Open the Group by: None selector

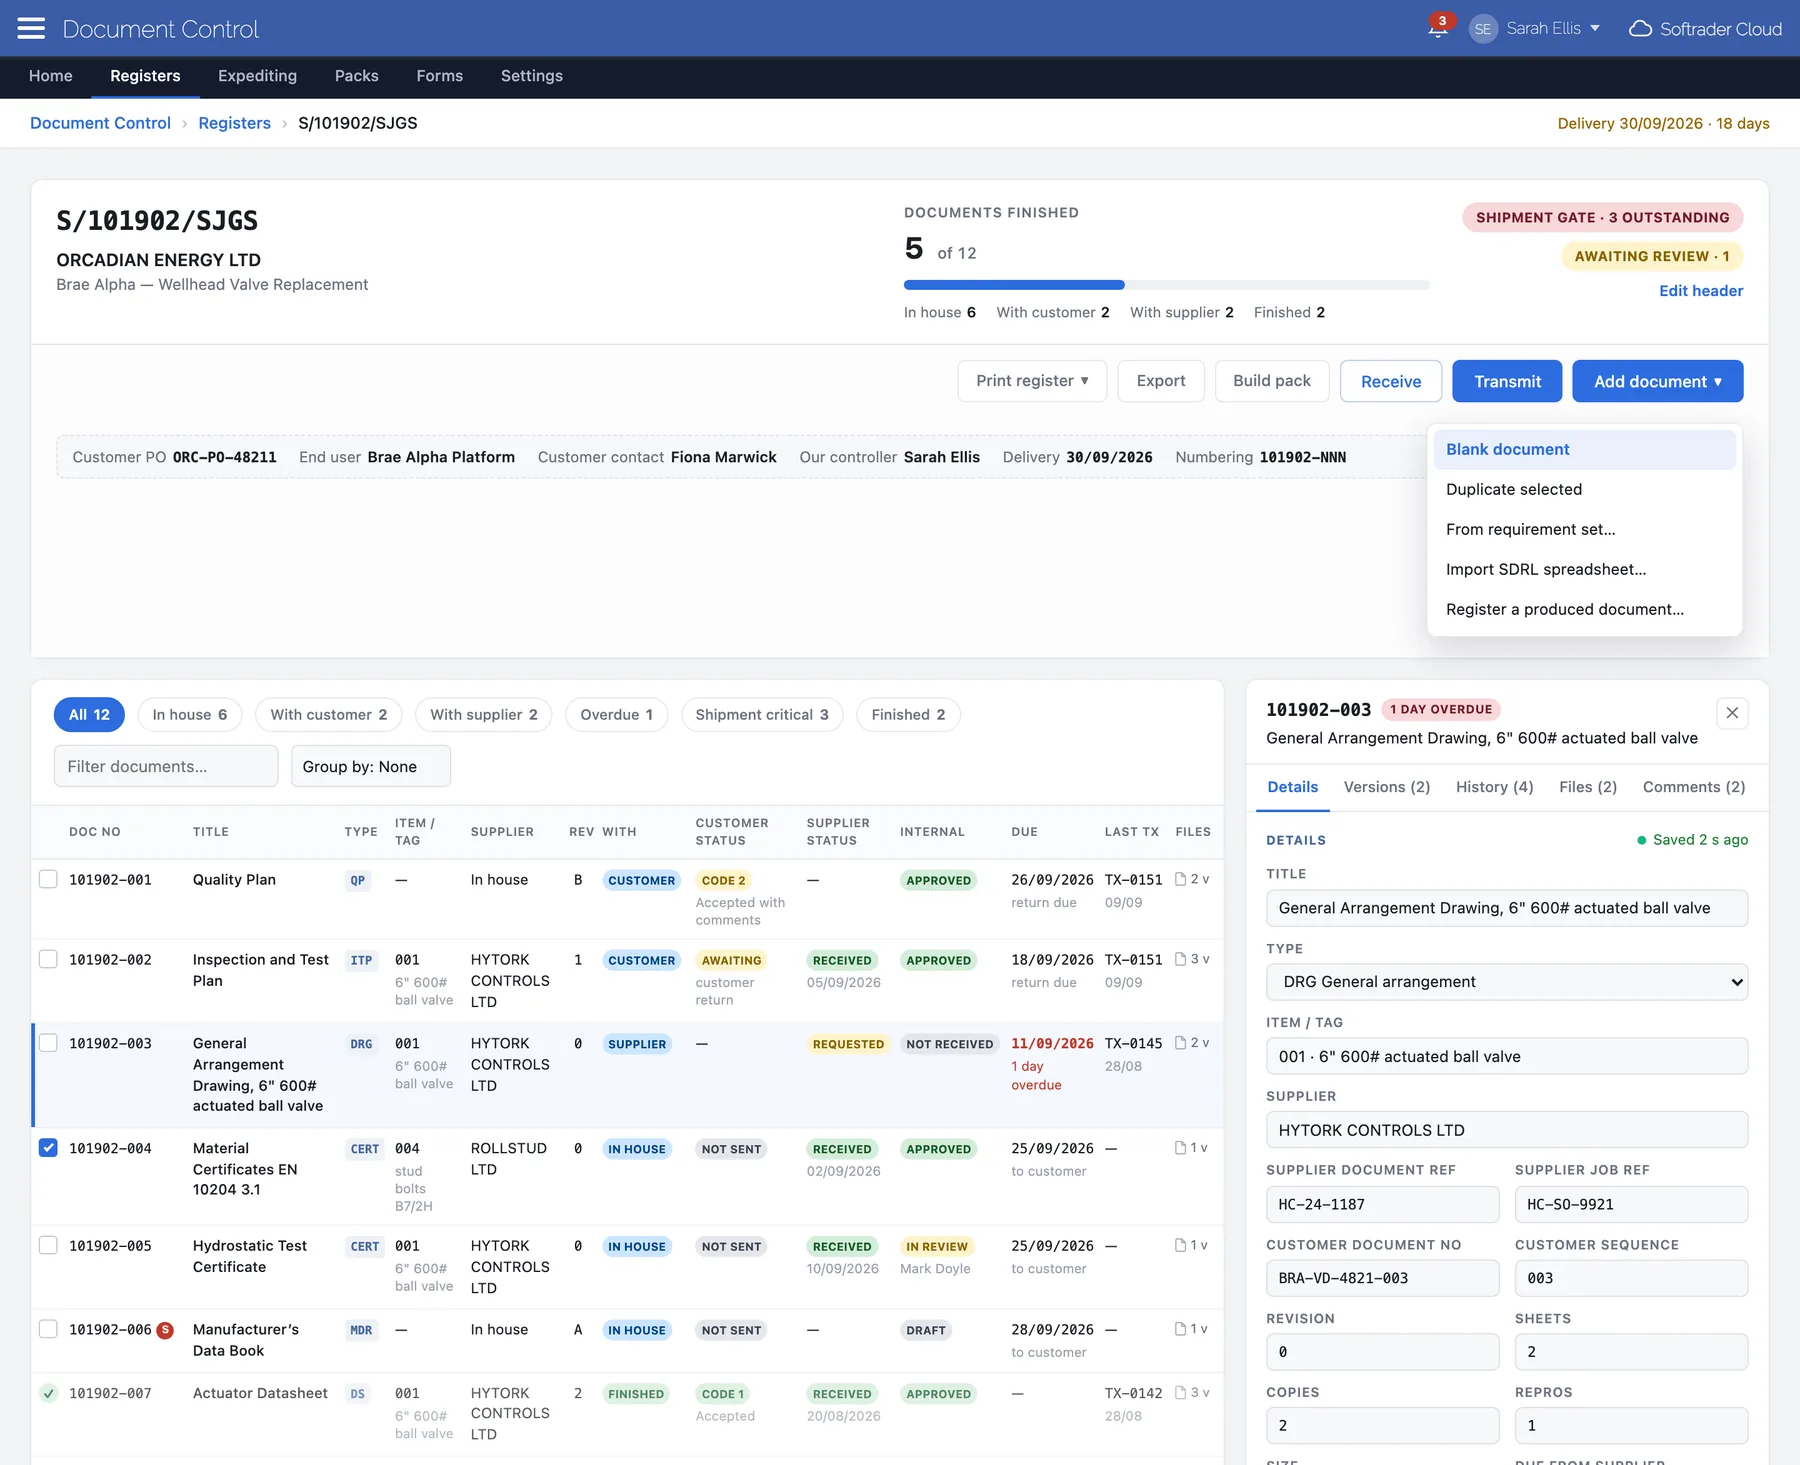[371, 766]
